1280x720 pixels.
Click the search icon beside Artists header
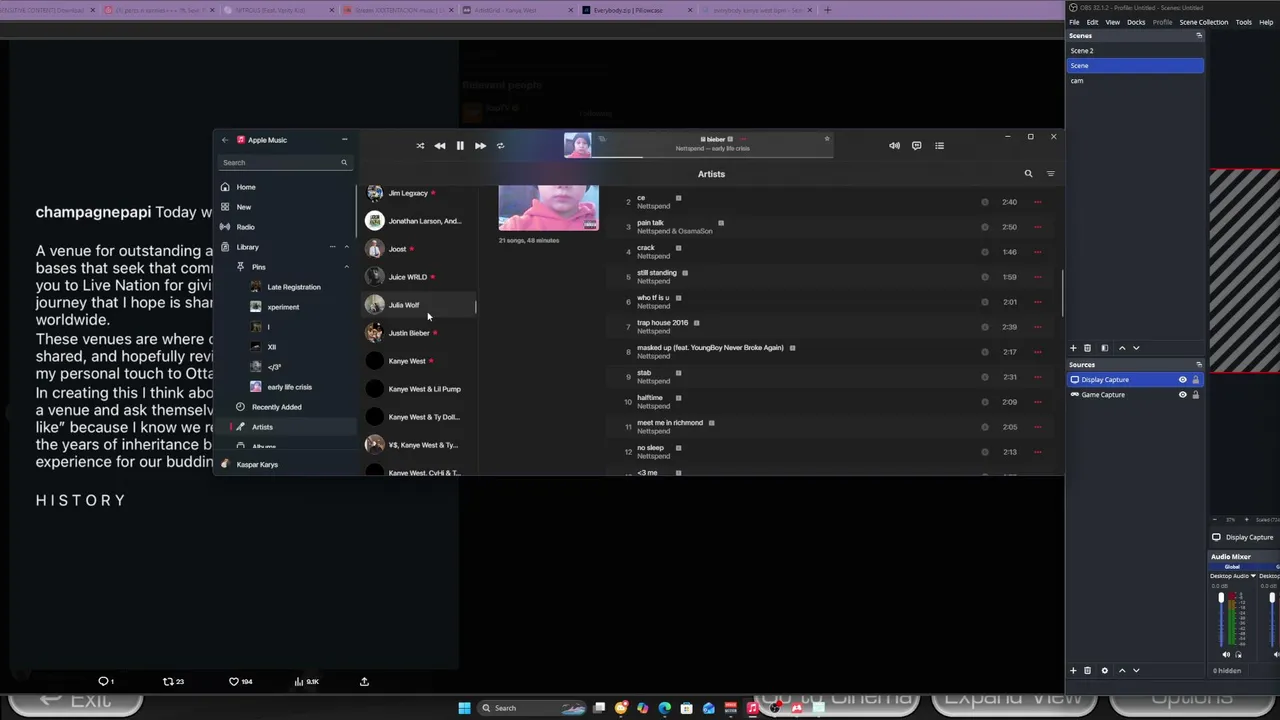pos(1028,174)
